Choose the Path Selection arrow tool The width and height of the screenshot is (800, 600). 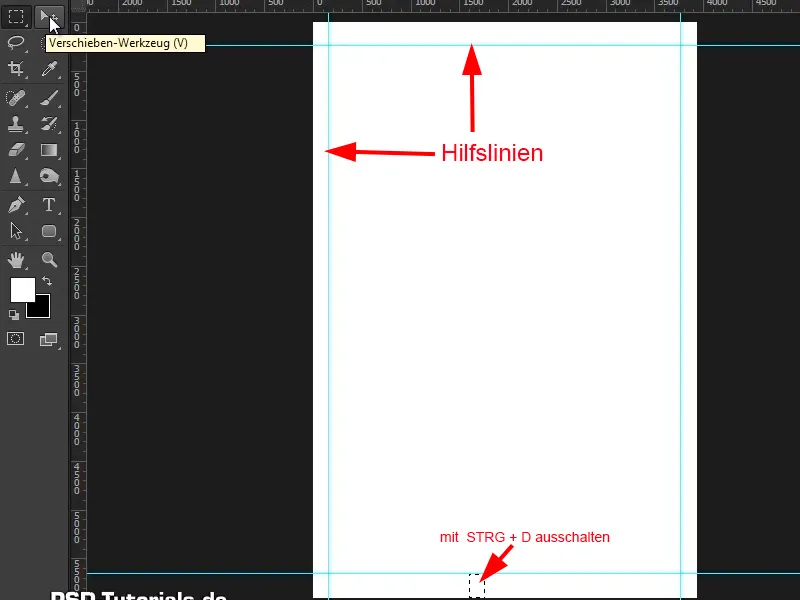click(16, 231)
